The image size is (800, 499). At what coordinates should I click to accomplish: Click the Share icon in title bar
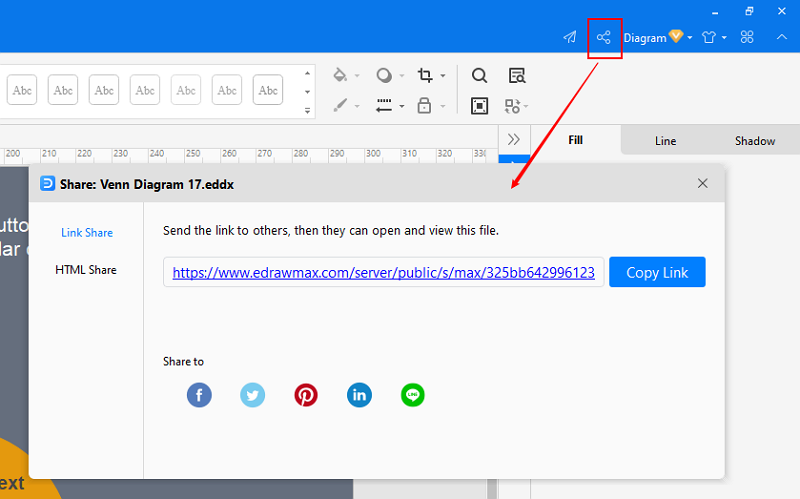pos(604,37)
